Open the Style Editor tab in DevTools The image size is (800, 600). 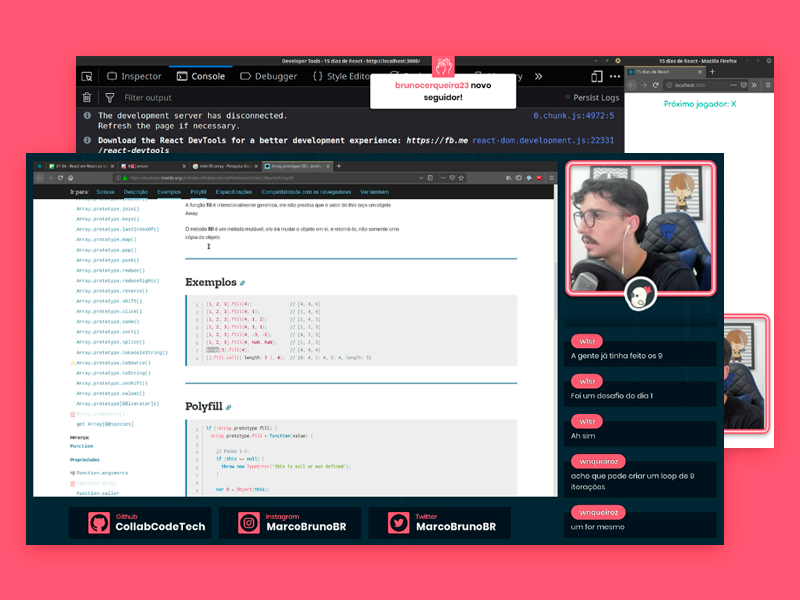(342, 77)
